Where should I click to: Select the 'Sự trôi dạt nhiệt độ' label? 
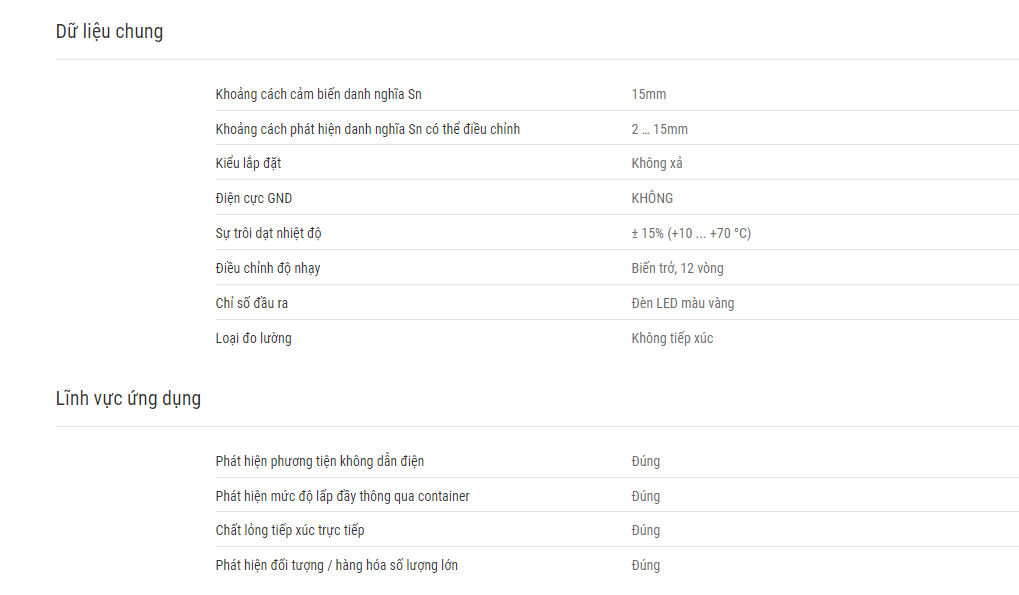click(x=268, y=234)
